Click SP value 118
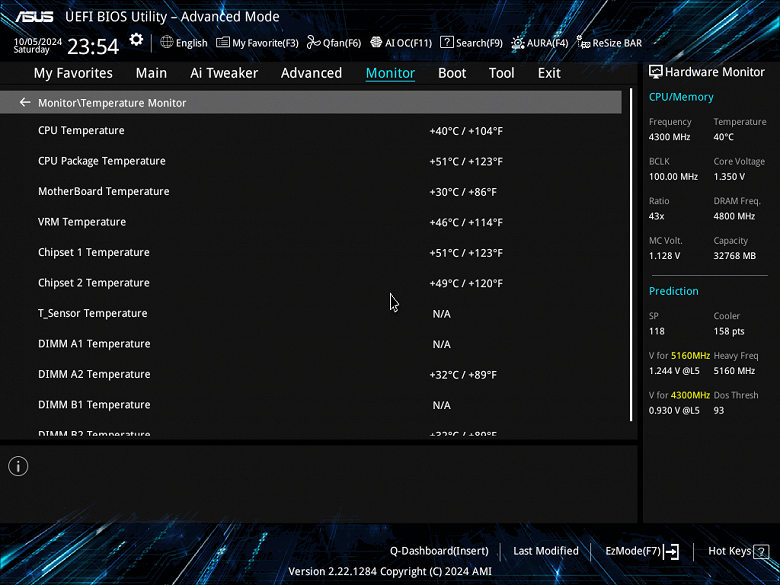The height and width of the screenshot is (585, 780). coord(657,331)
